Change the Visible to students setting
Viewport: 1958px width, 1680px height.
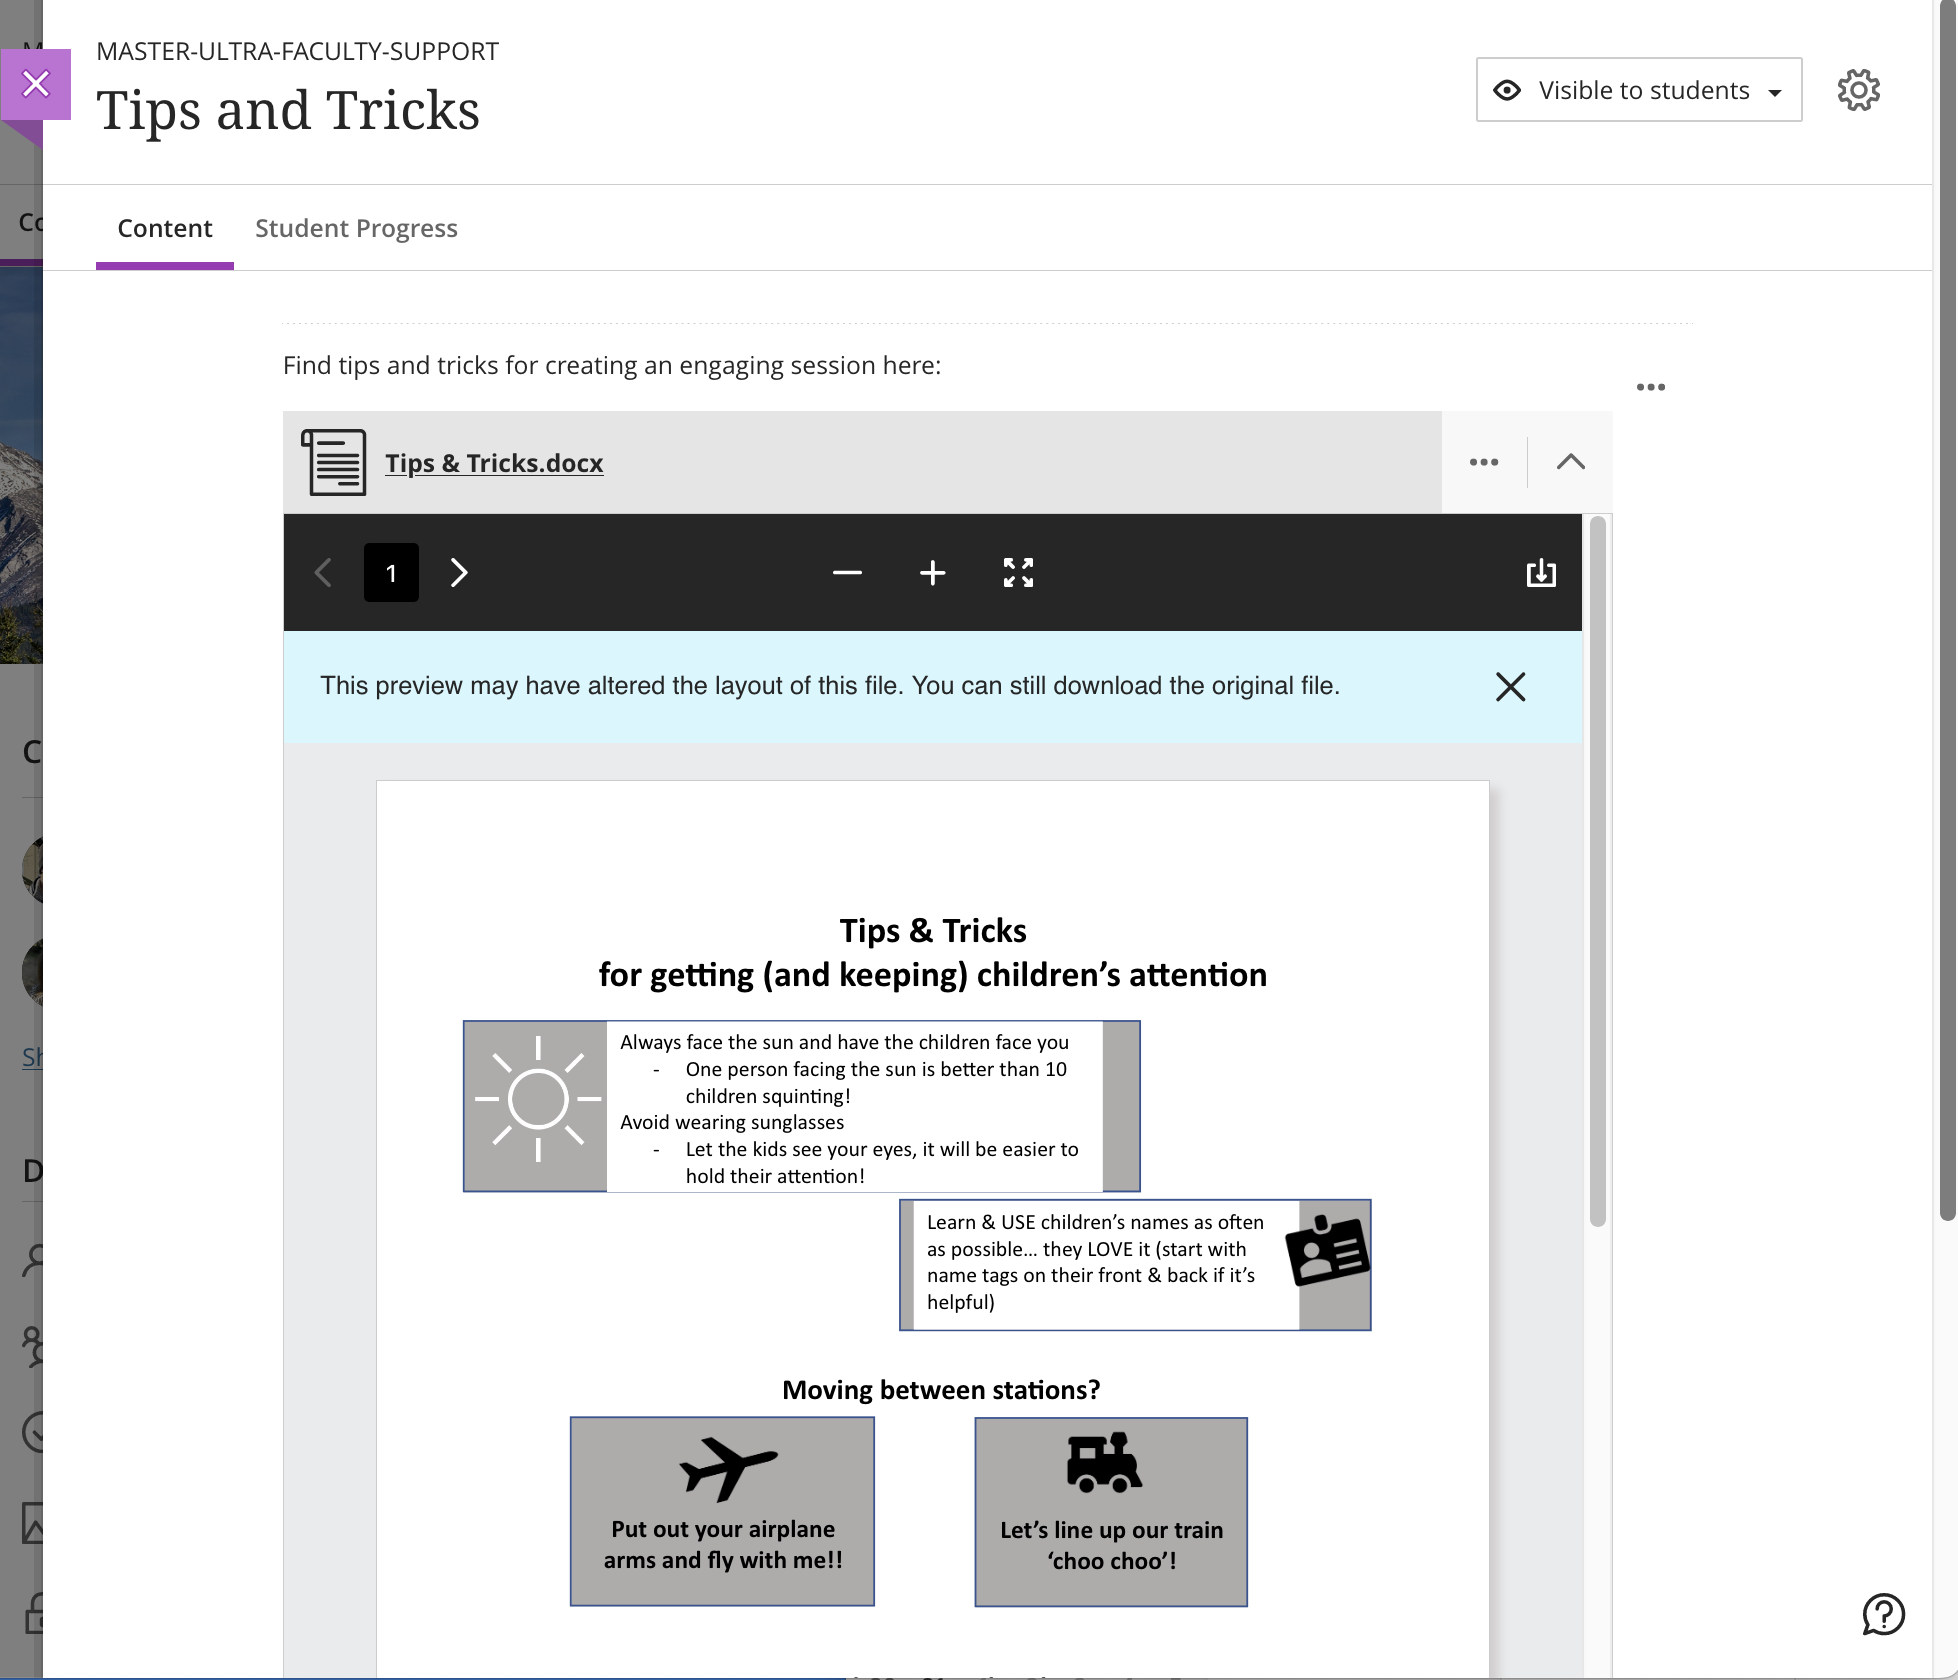[1637, 89]
